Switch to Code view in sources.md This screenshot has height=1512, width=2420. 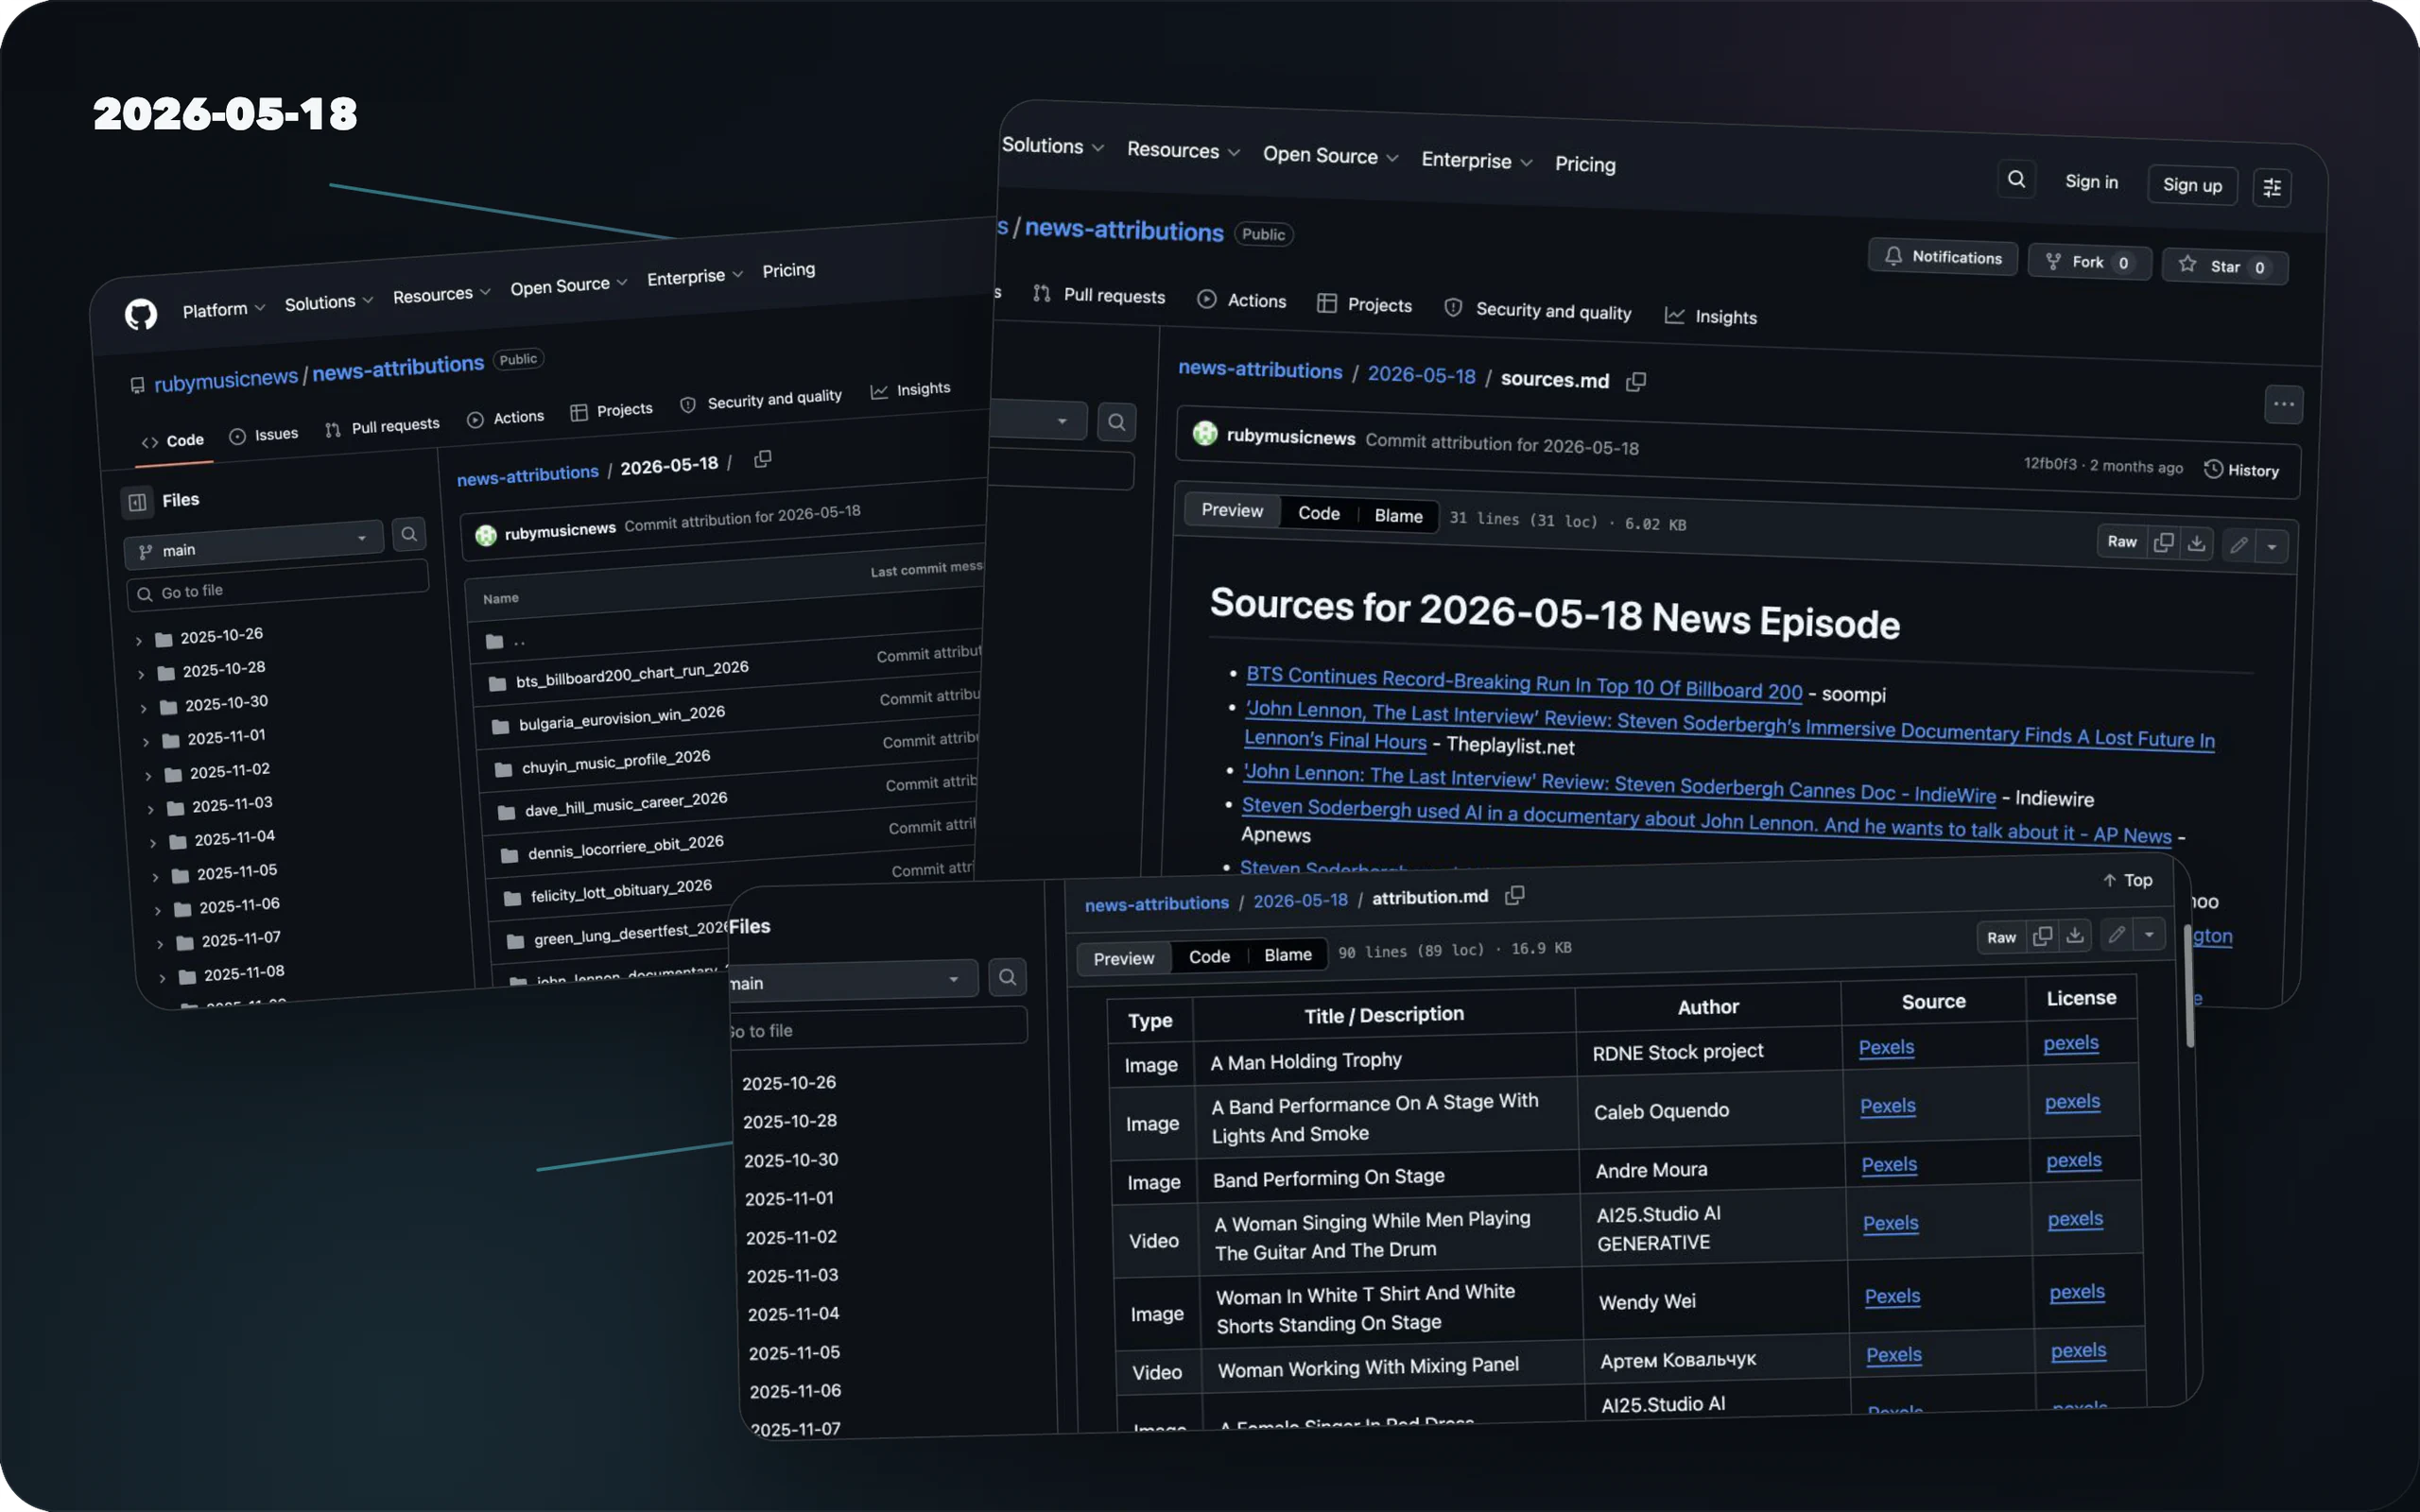pyautogui.click(x=1318, y=513)
